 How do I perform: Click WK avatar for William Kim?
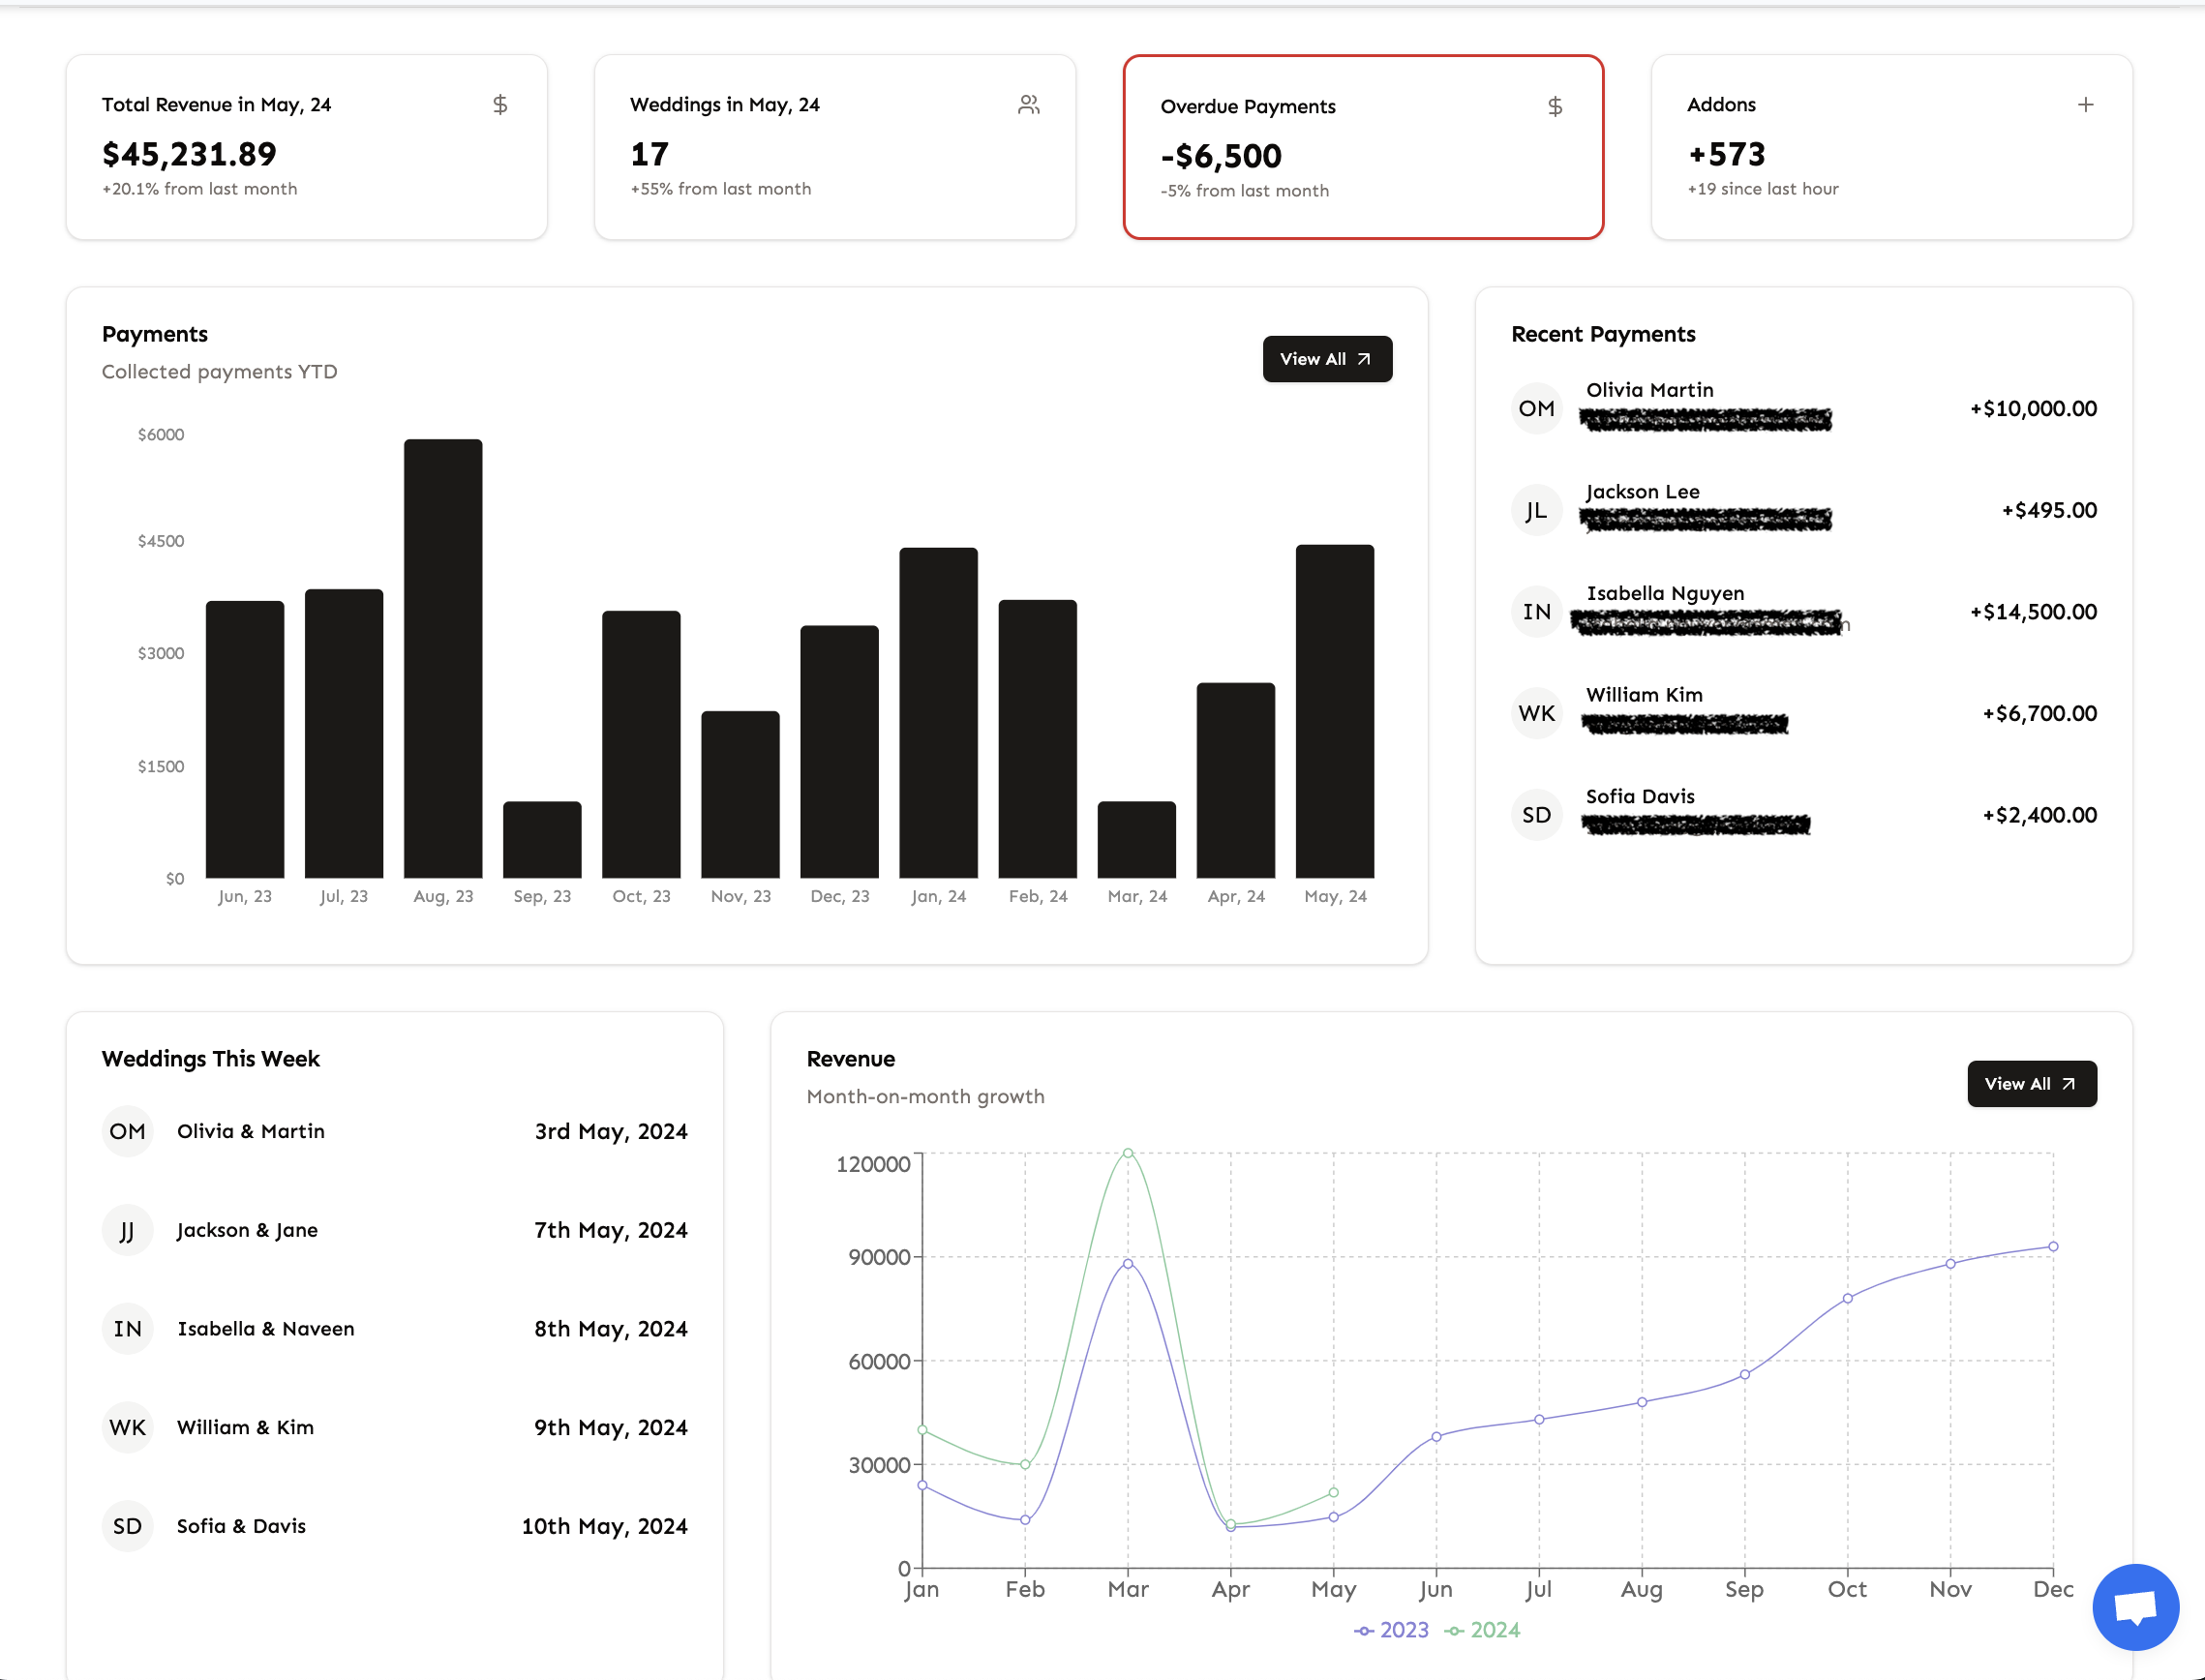click(1536, 713)
